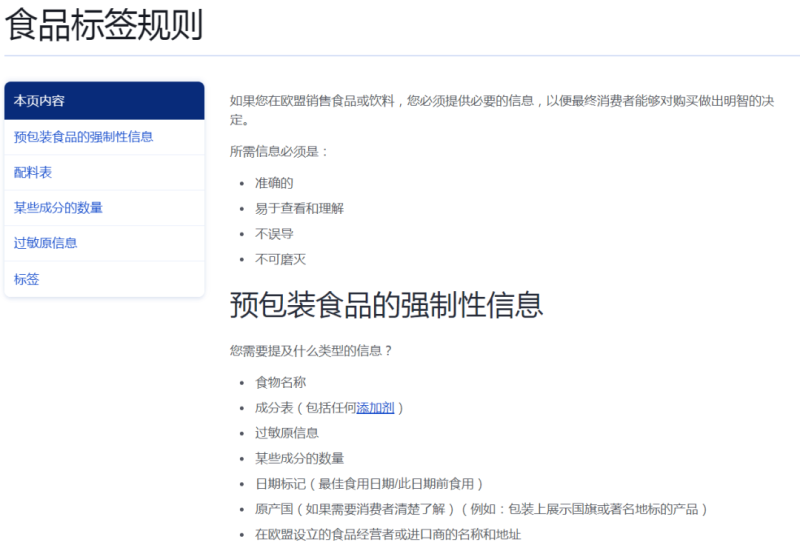Click the 准确的 bullet item
This screenshot has width=800, height=545.
click(x=274, y=183)
